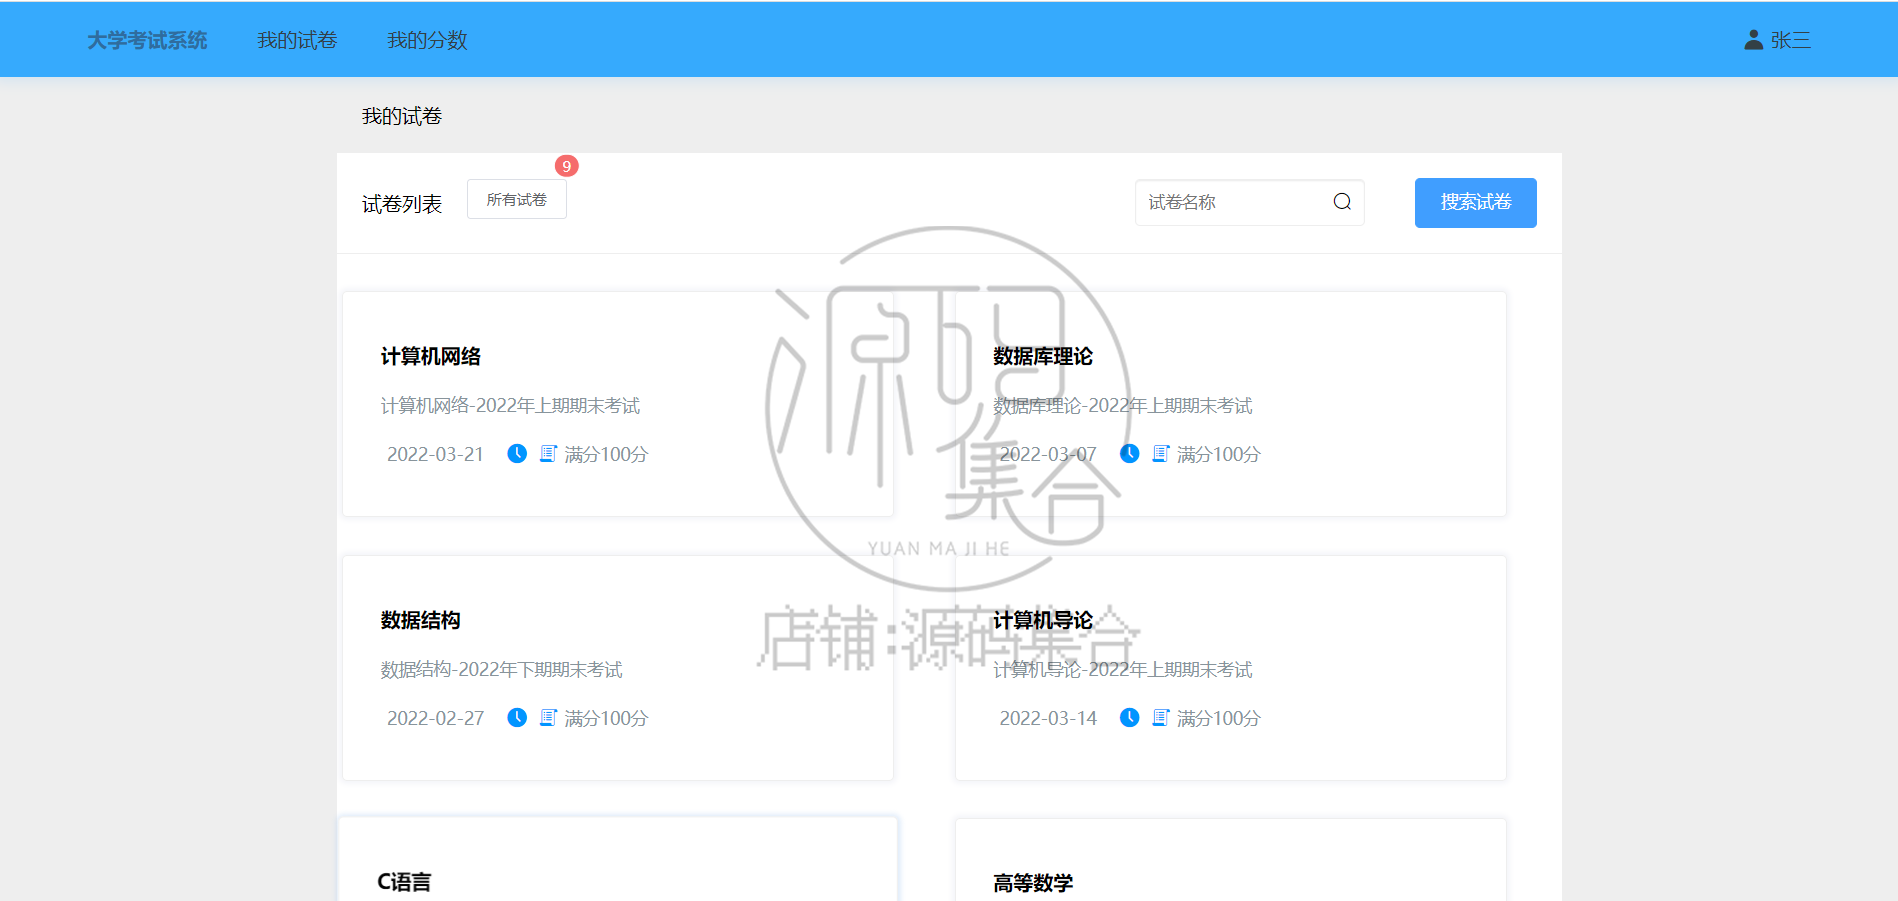
Task: Click 满分100分 on 计算机导论 card
Action: point(1218,718)
